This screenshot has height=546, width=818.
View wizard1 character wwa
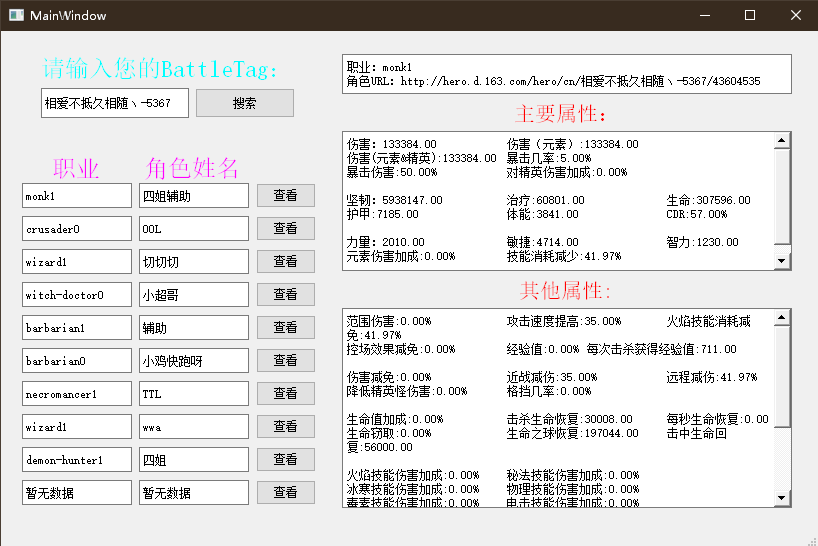point(286,427)
